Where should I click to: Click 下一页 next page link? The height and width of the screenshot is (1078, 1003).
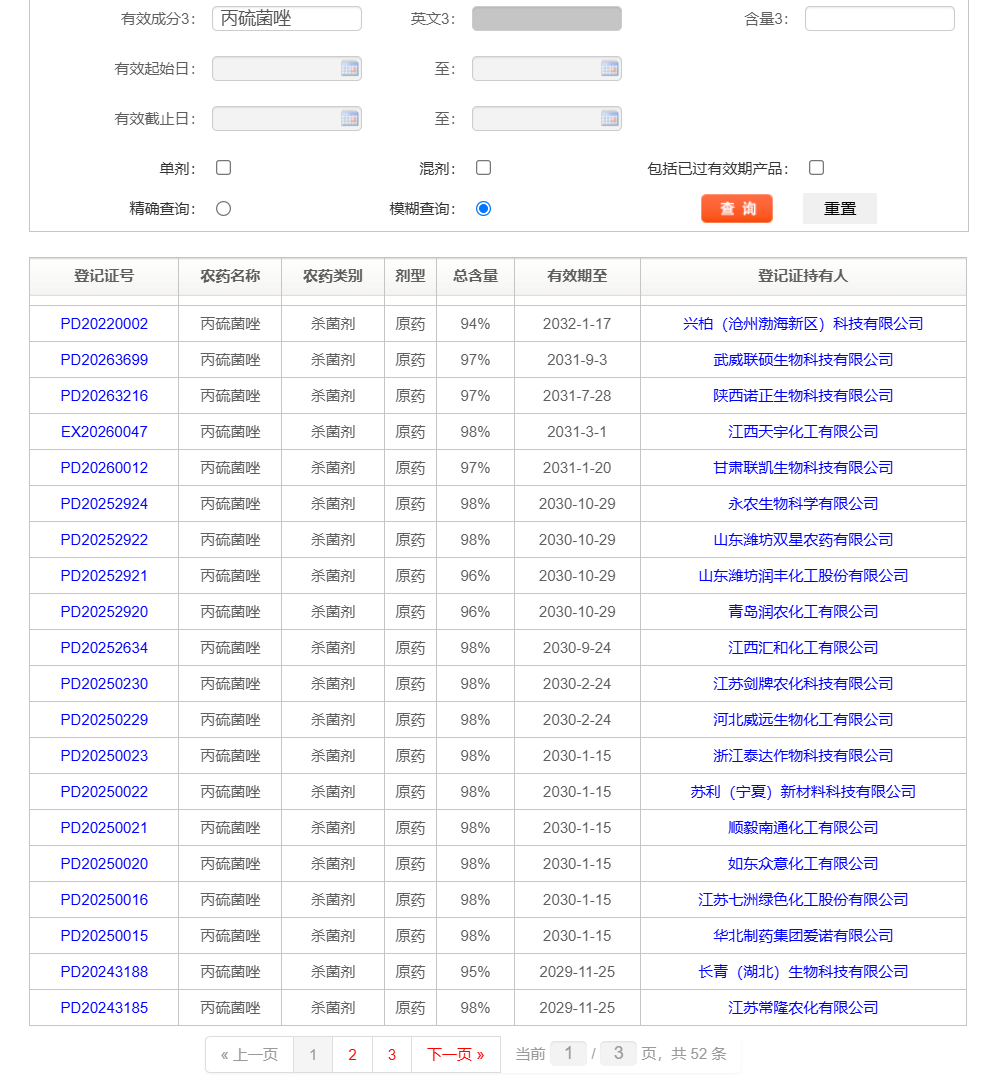coord(455,1055)
